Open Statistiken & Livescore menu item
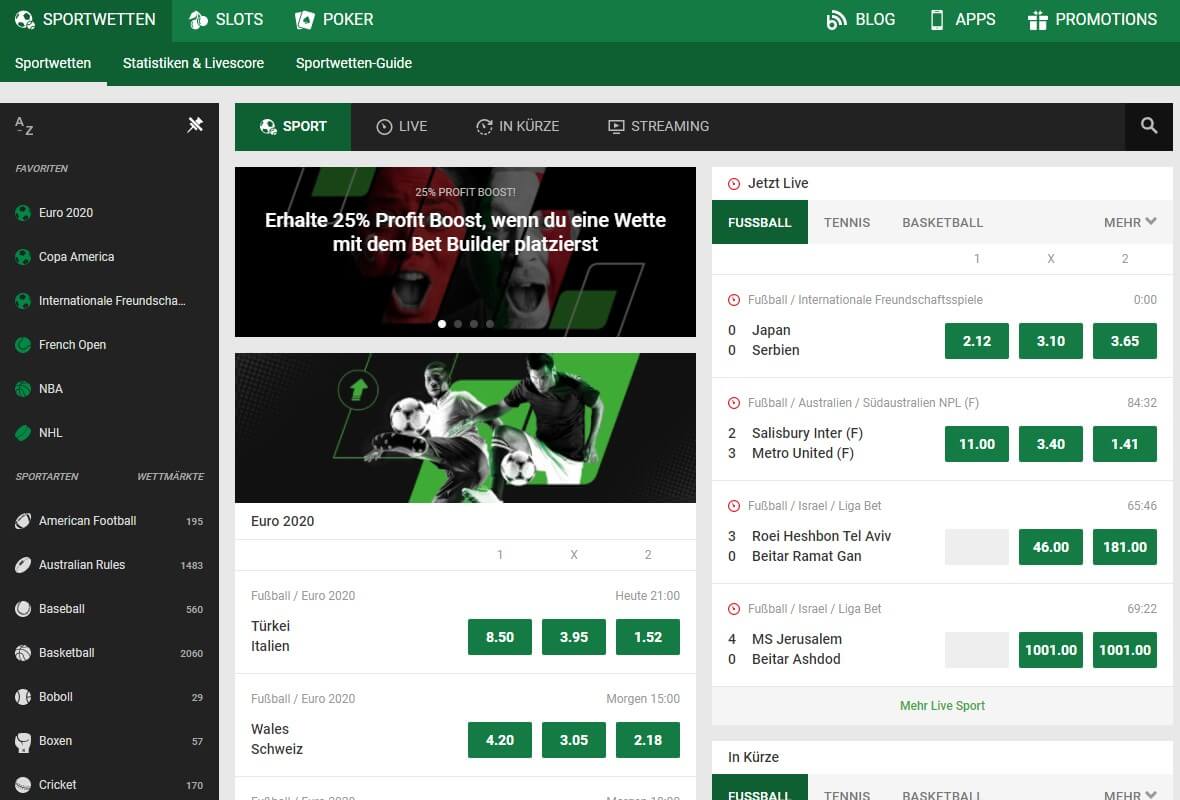 193,63
